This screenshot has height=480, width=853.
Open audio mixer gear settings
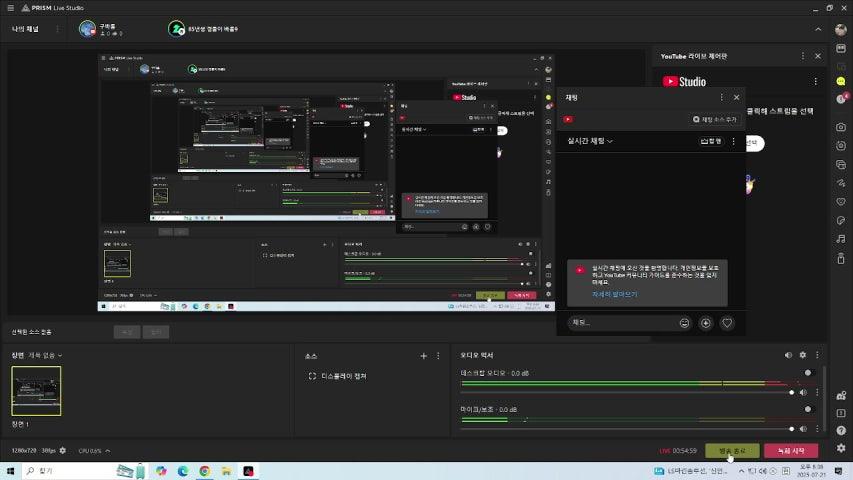(802, 355)
